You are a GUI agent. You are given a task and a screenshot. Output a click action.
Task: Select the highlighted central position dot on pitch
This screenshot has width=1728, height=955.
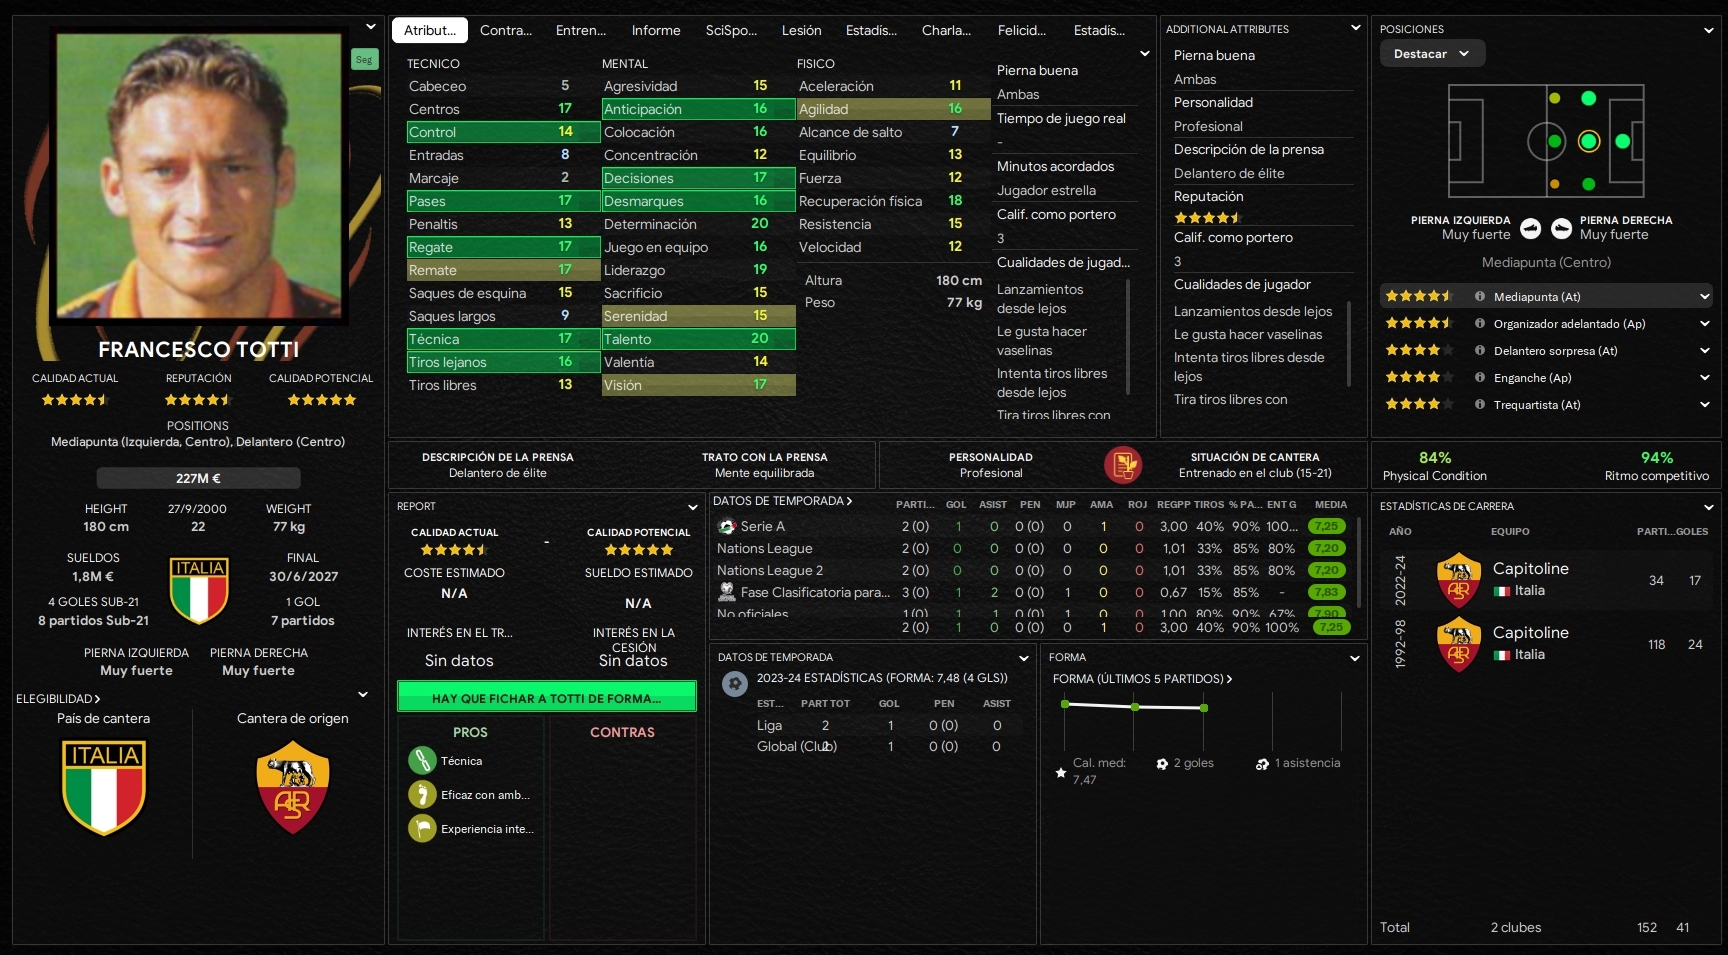(x=1589, y=141)
